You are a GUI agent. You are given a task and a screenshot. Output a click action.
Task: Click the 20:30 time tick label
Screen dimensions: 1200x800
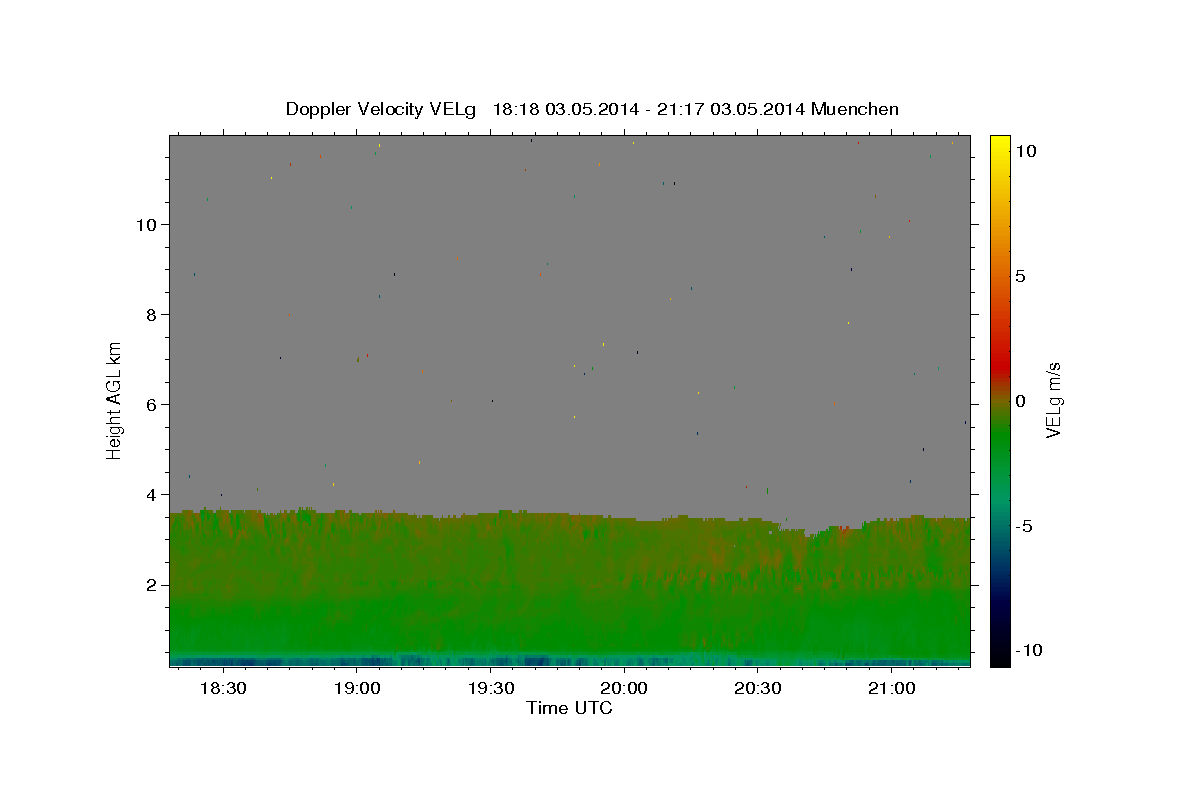point(758,689)
